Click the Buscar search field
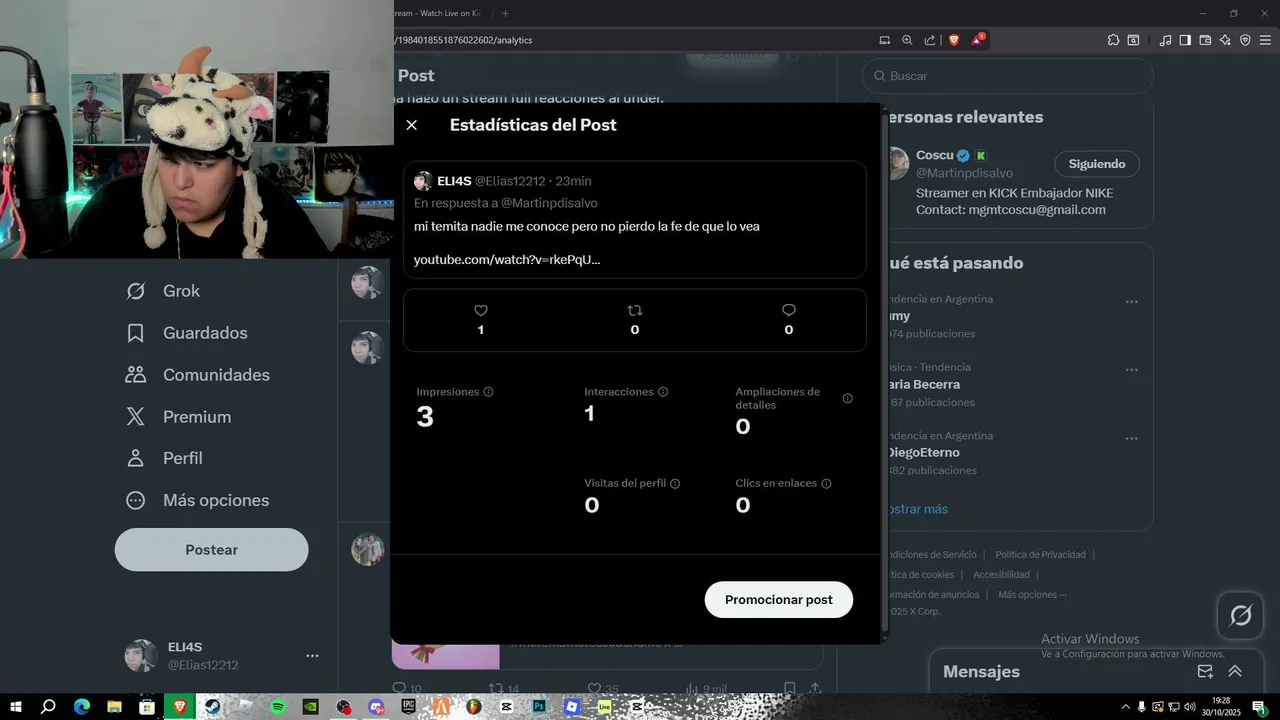 (x=1008, y=76)
